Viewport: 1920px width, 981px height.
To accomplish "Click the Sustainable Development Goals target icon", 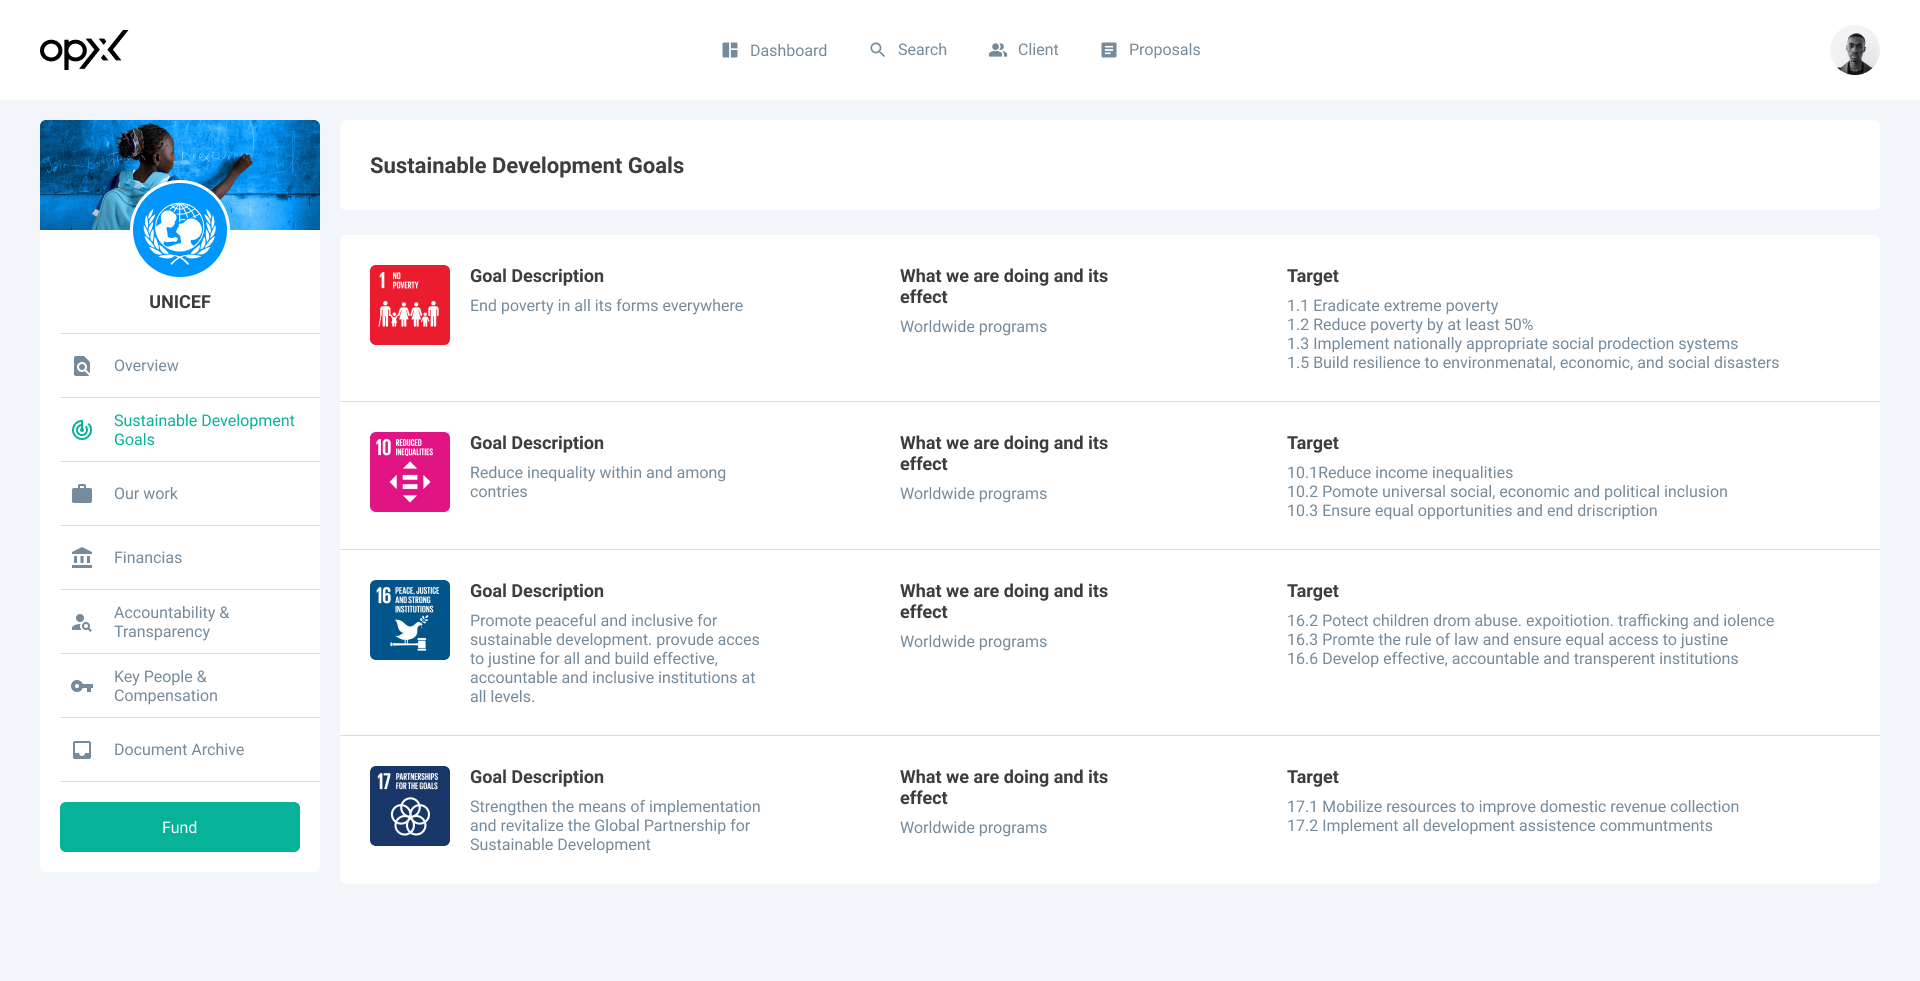I will pos(82,430).
